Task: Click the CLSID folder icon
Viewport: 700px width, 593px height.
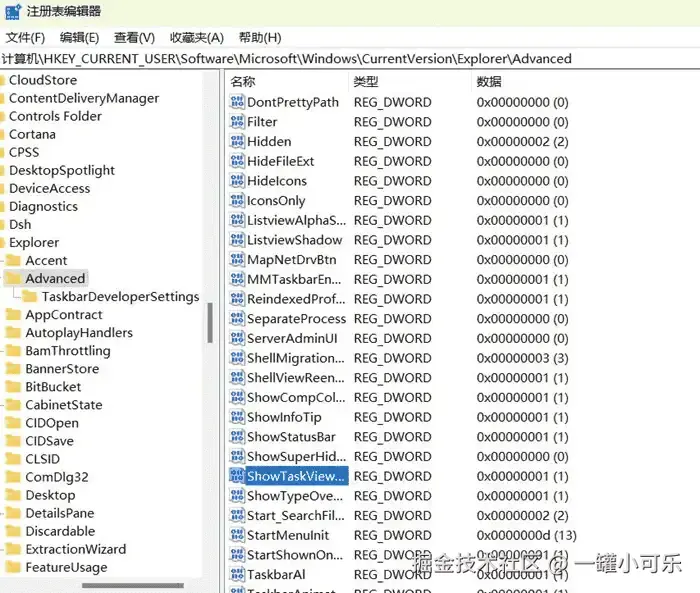Action: click(x=13, y=459)
